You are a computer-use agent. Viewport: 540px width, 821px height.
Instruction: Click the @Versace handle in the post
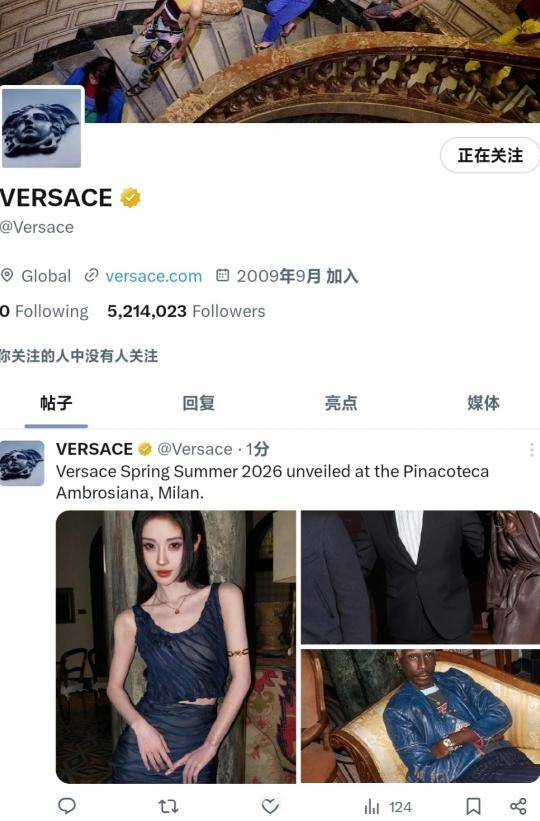point(195,449)
